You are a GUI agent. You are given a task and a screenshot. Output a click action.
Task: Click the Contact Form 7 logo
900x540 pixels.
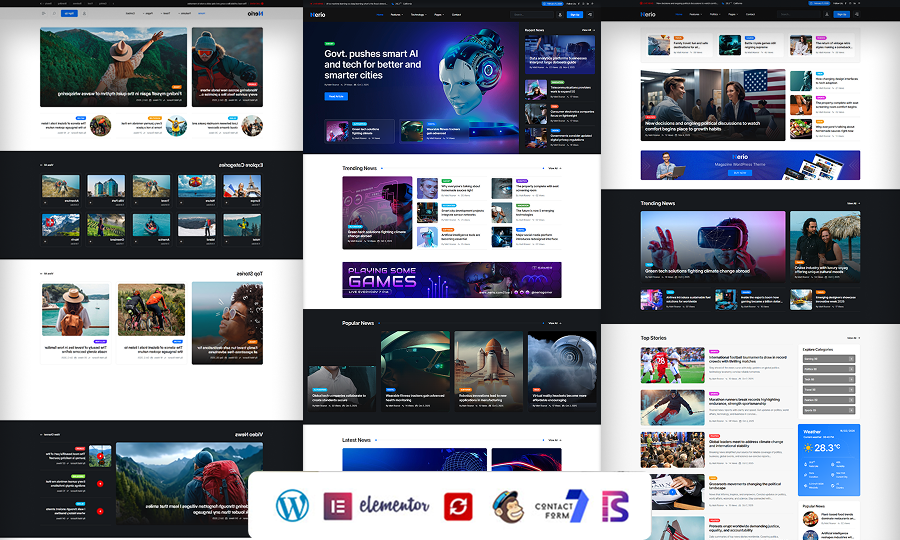tap(561, 506)
